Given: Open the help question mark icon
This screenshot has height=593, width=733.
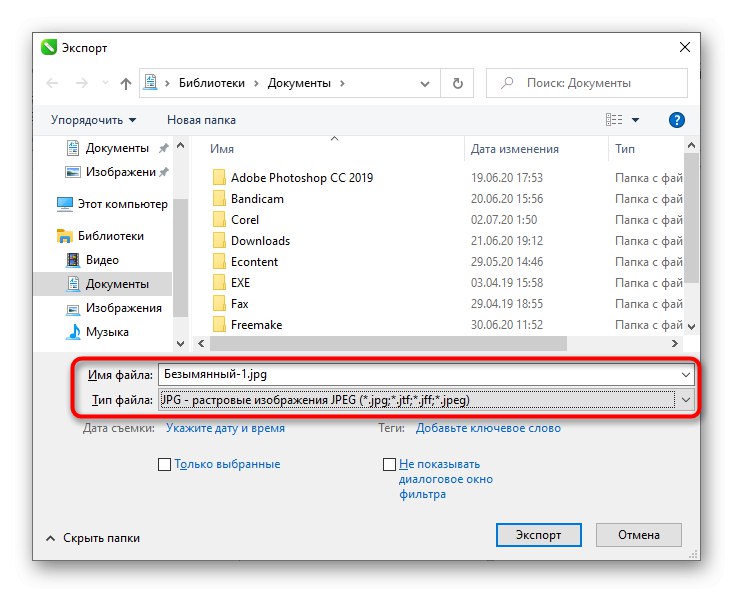Looking at the screenshot, I should pos(676,120).
